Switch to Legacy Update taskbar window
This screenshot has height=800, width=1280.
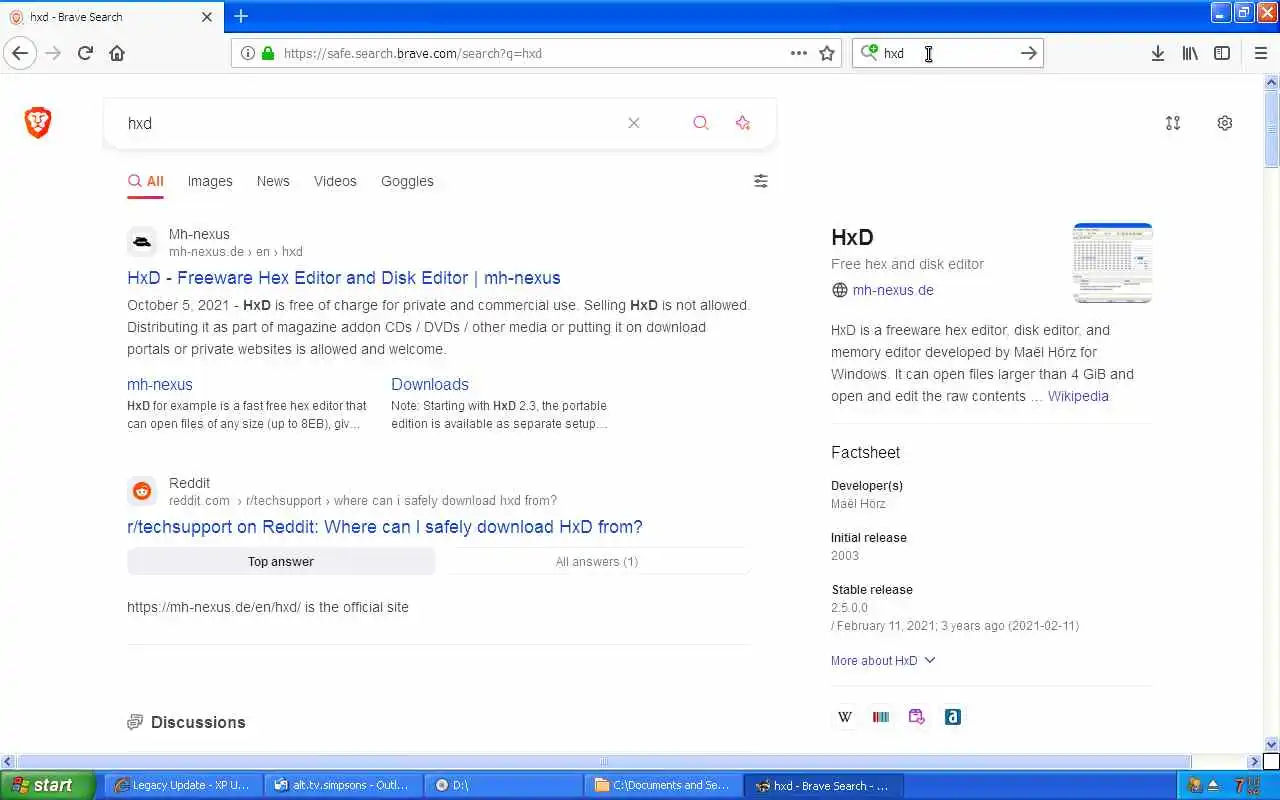[x=183, y=785]
